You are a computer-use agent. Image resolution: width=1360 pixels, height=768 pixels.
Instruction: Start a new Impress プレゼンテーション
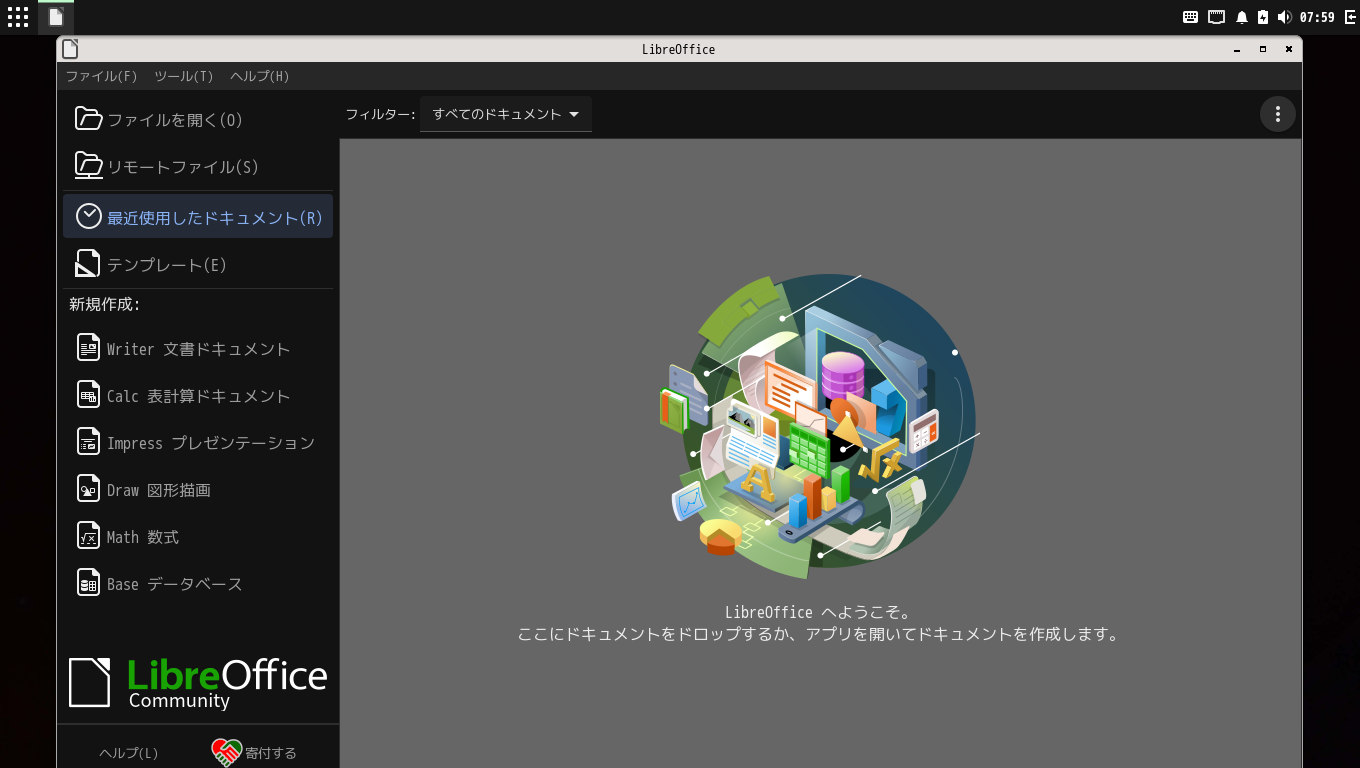(198, 442)
